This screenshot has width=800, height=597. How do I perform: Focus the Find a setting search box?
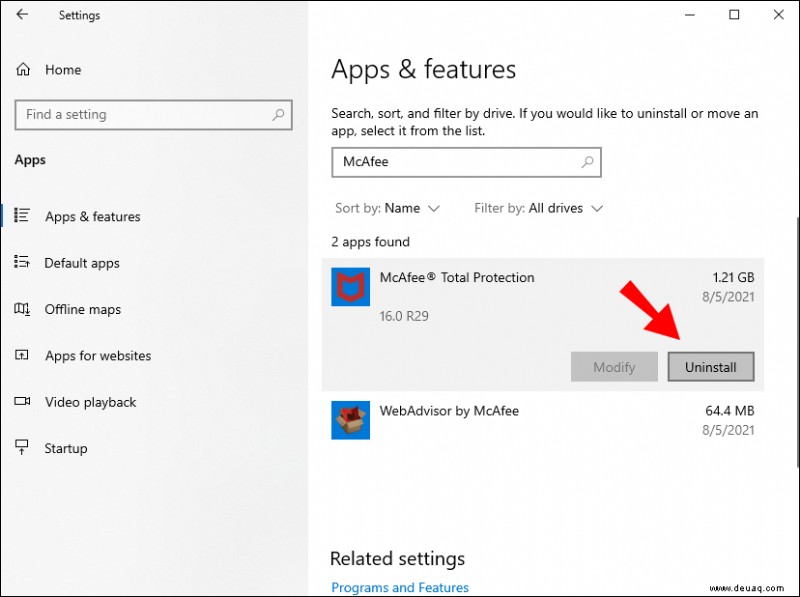pyautogui.click(x=154, y=114)
